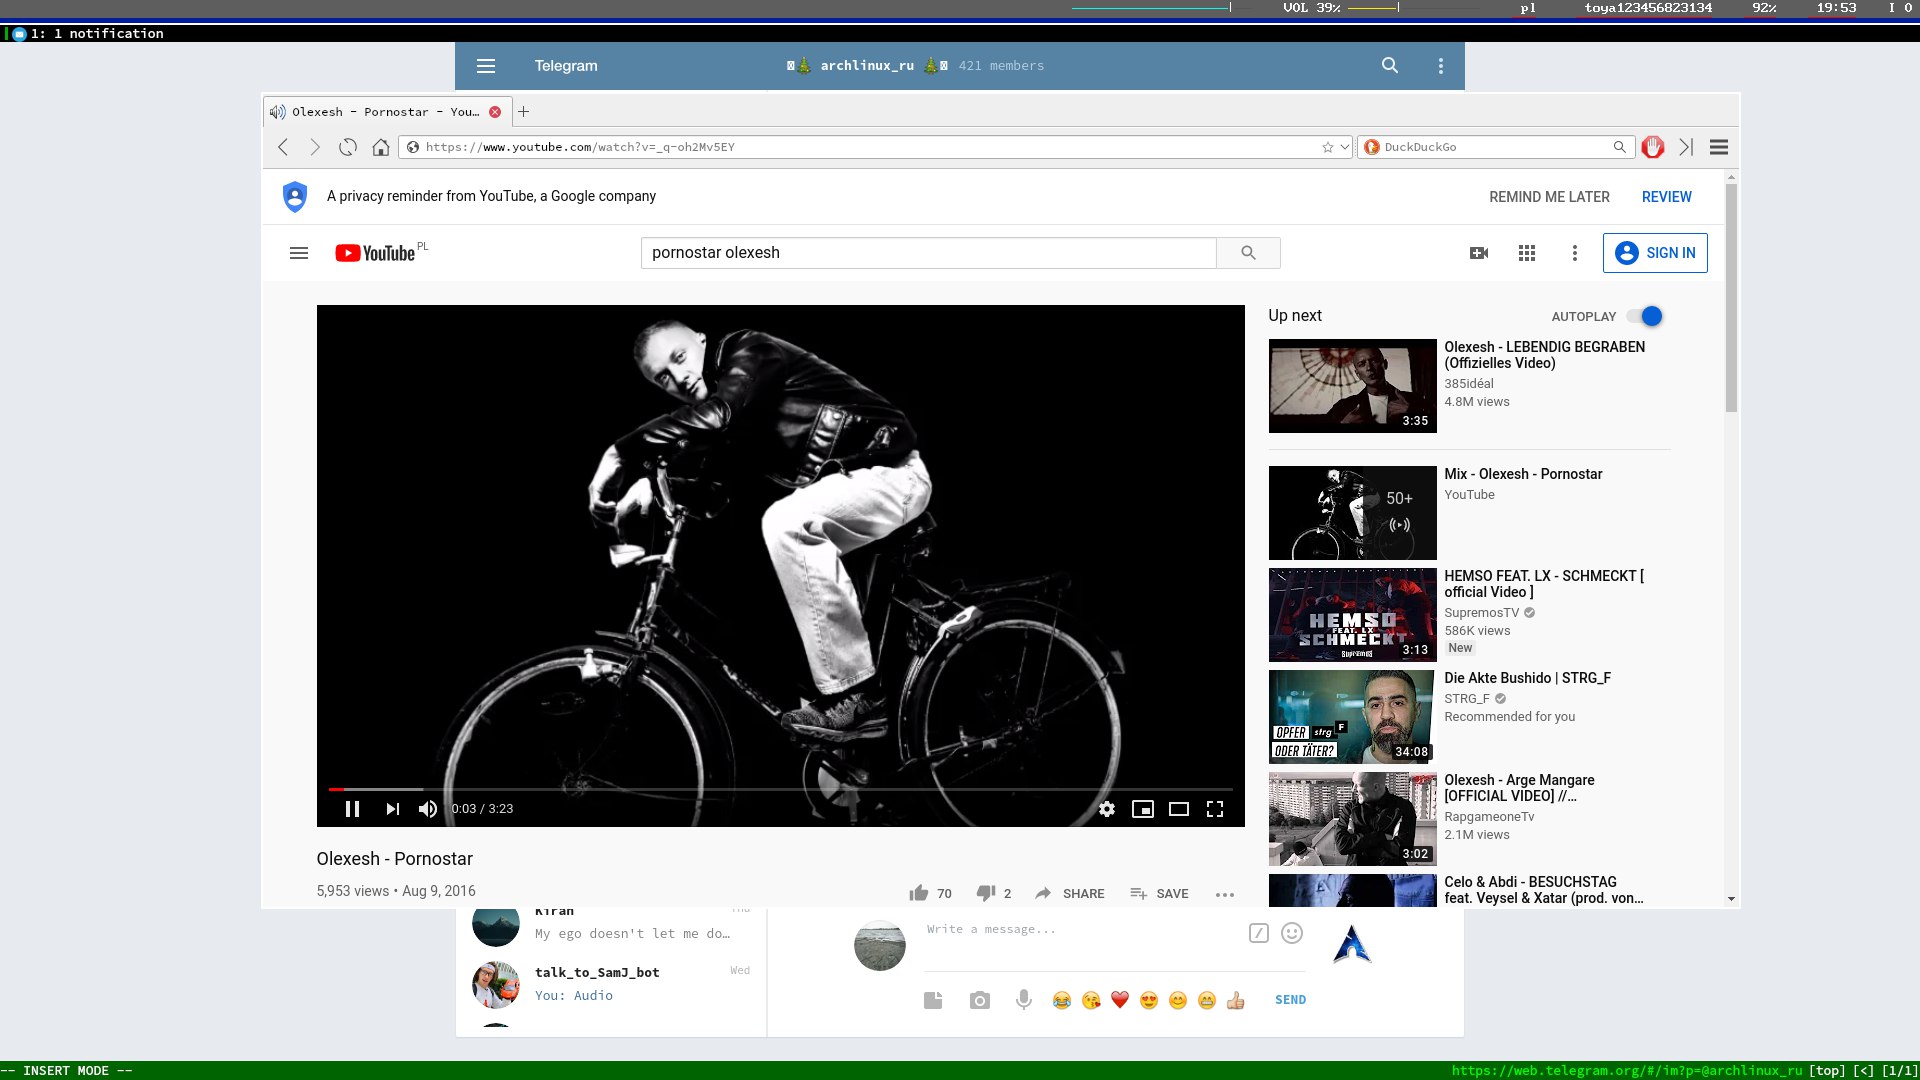Go back in the browser

283,147
